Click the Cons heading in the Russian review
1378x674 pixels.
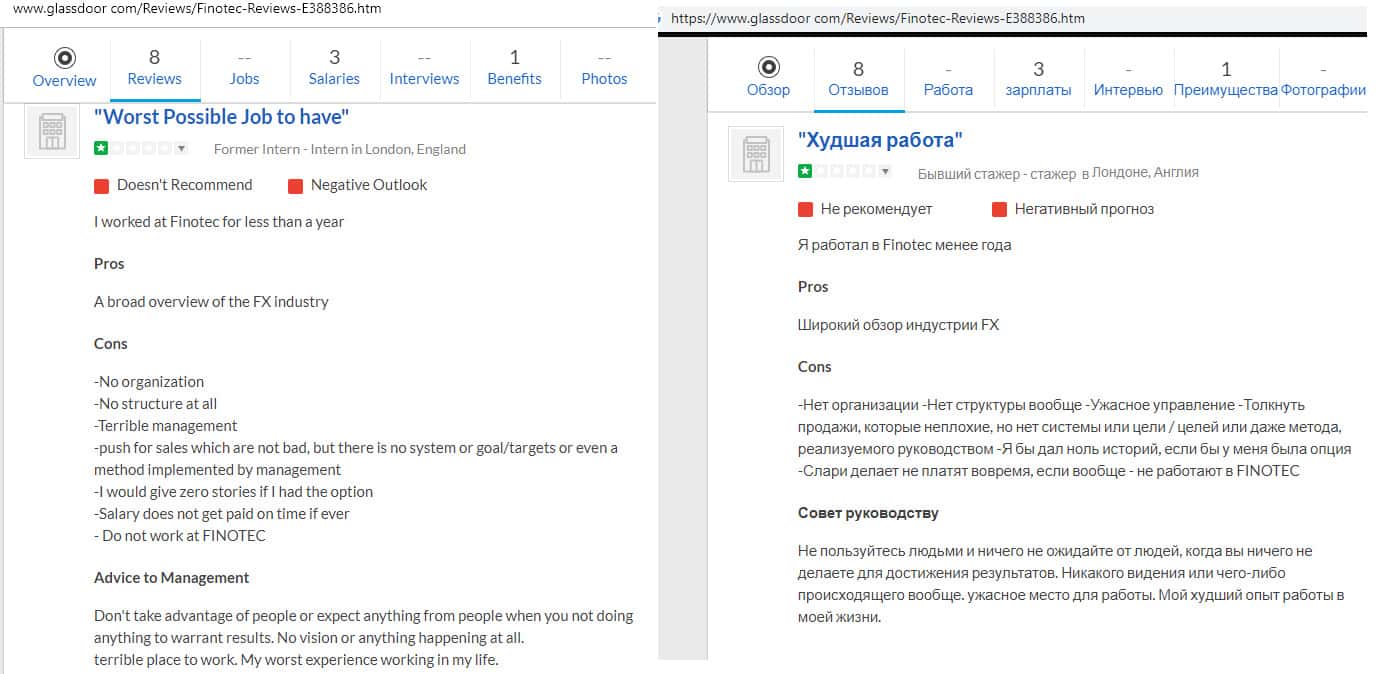point(815,367)
